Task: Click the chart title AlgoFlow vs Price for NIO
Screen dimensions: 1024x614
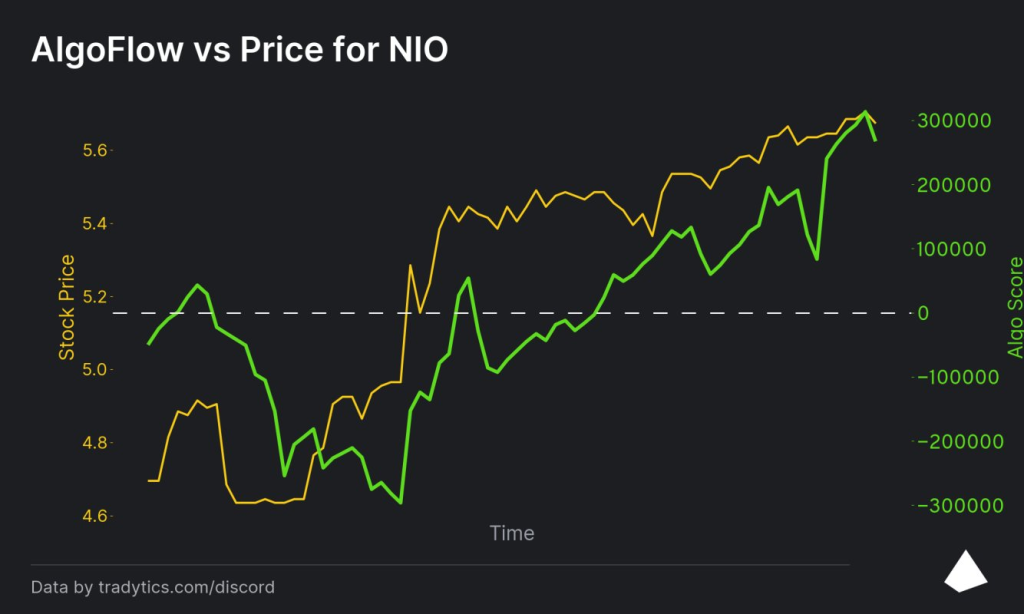Action: [x=240, y=50]
